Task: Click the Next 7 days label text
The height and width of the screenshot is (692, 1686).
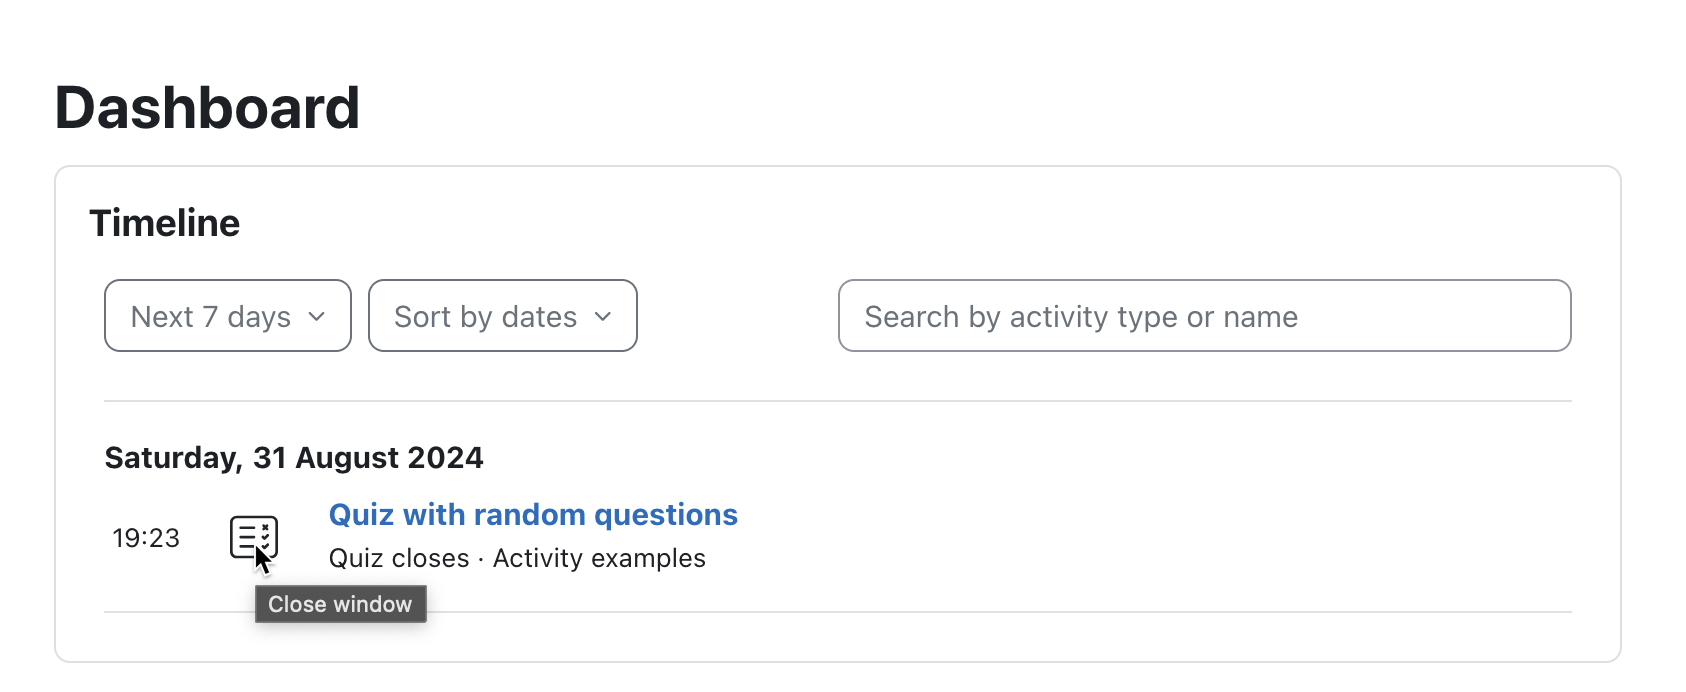Action: point(211,317)
